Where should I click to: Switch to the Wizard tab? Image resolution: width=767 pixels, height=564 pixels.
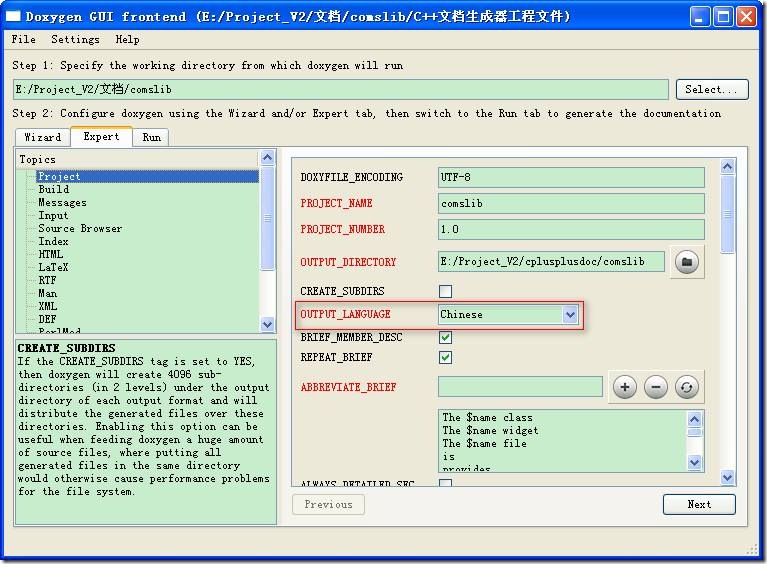43,137
